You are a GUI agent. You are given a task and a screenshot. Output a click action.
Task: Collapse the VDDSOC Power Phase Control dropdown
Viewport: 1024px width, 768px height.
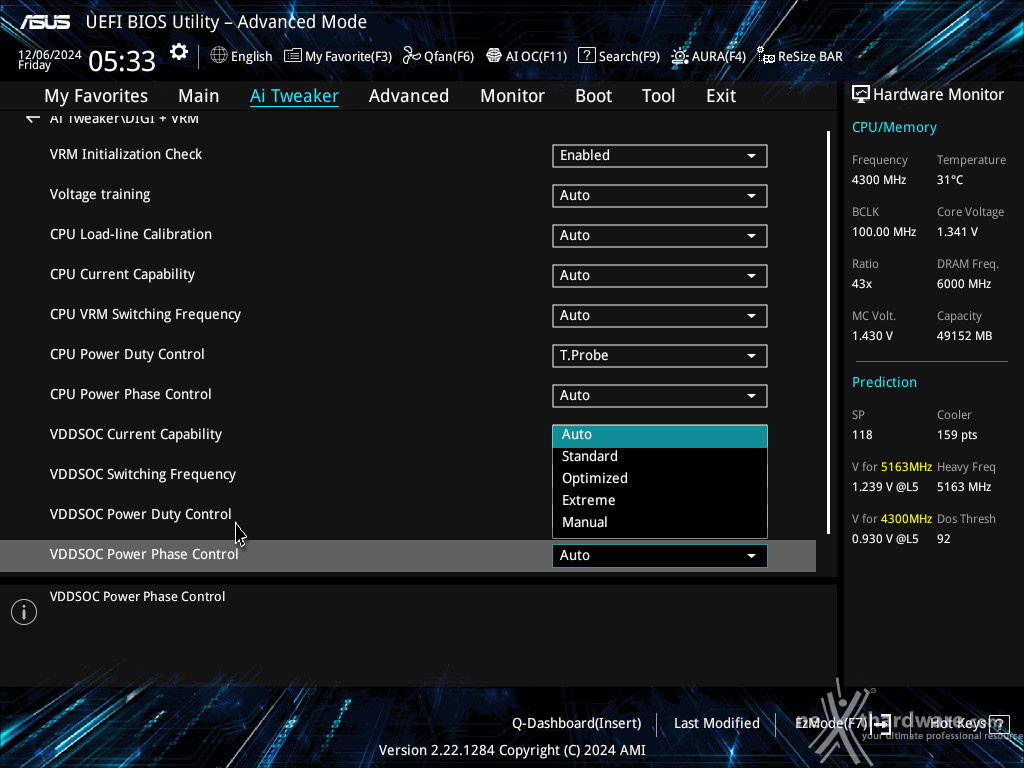click(660, 555)
